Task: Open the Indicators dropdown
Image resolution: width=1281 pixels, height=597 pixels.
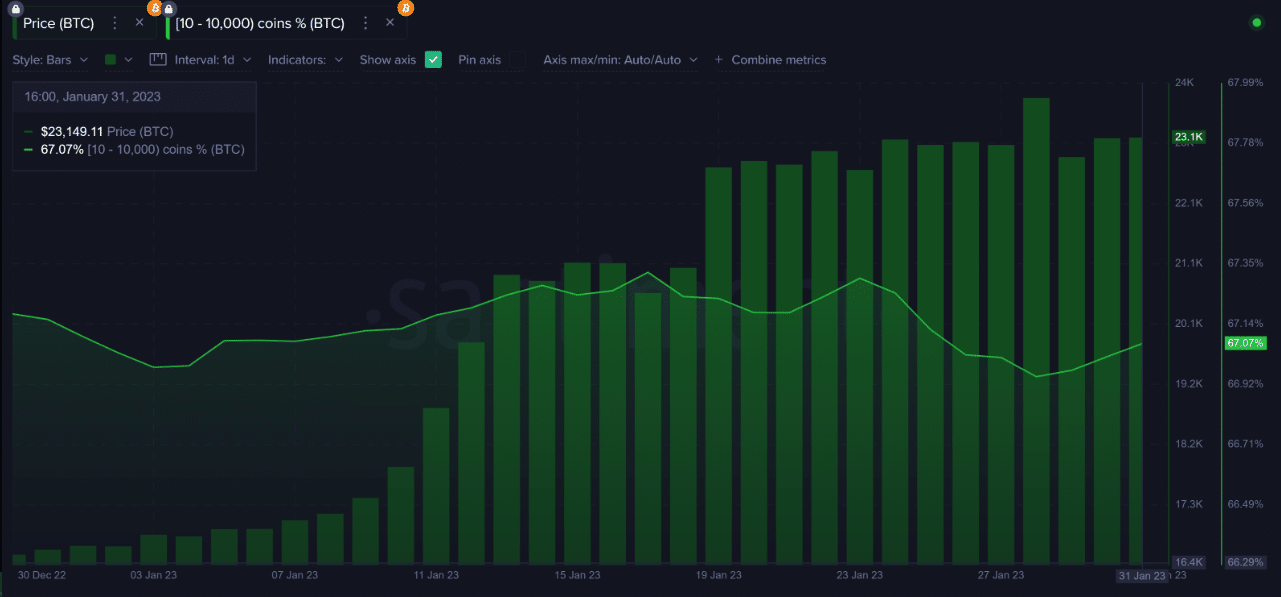Action: (305, 60)
